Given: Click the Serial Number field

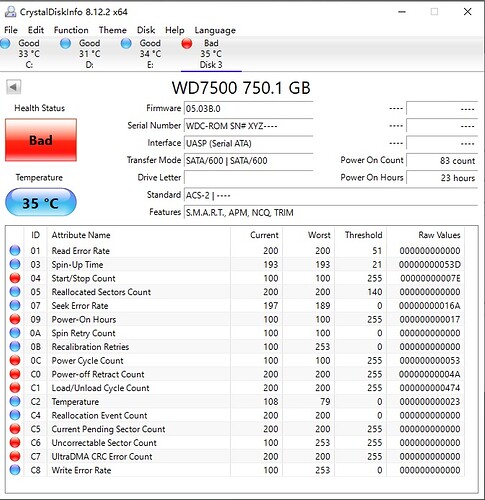Looking at the screenshot, I should click(248, 126).
